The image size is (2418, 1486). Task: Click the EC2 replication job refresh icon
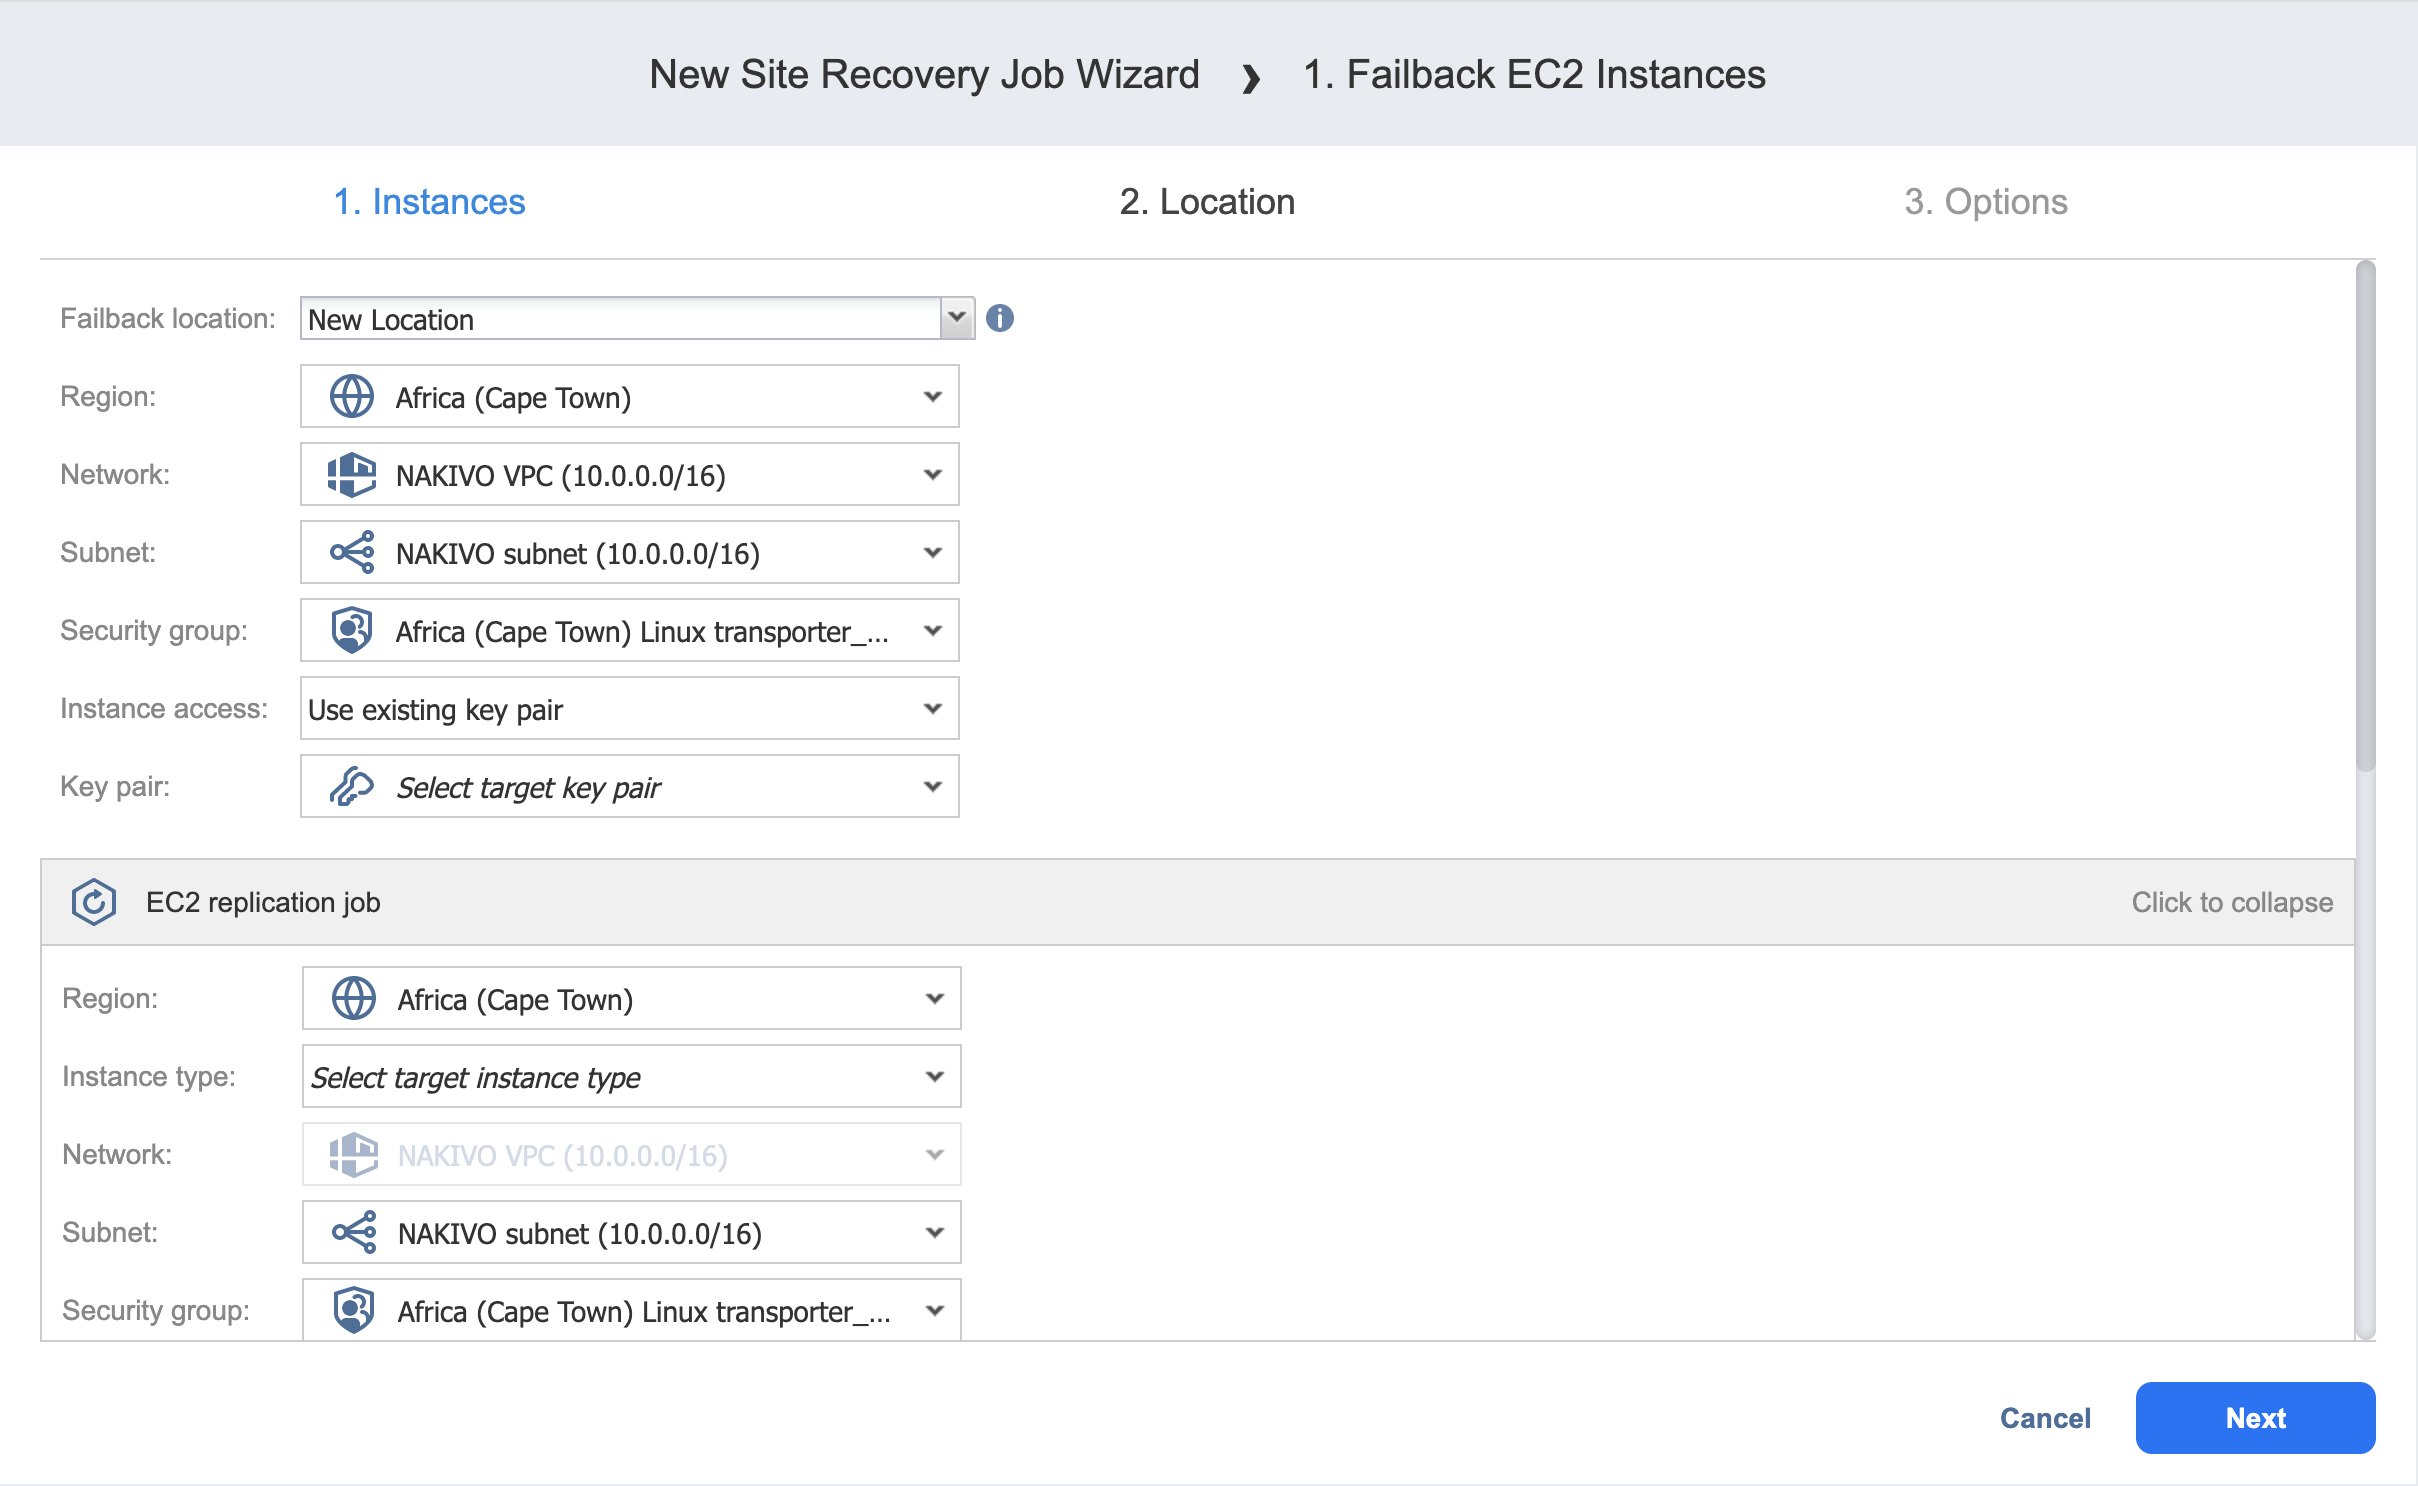(94, 902)
